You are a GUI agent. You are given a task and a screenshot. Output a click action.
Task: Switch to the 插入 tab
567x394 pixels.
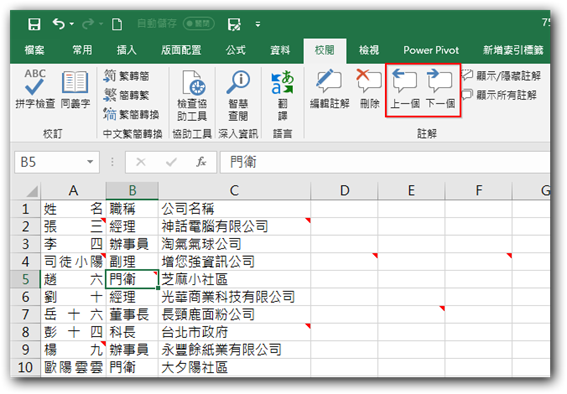127,50
